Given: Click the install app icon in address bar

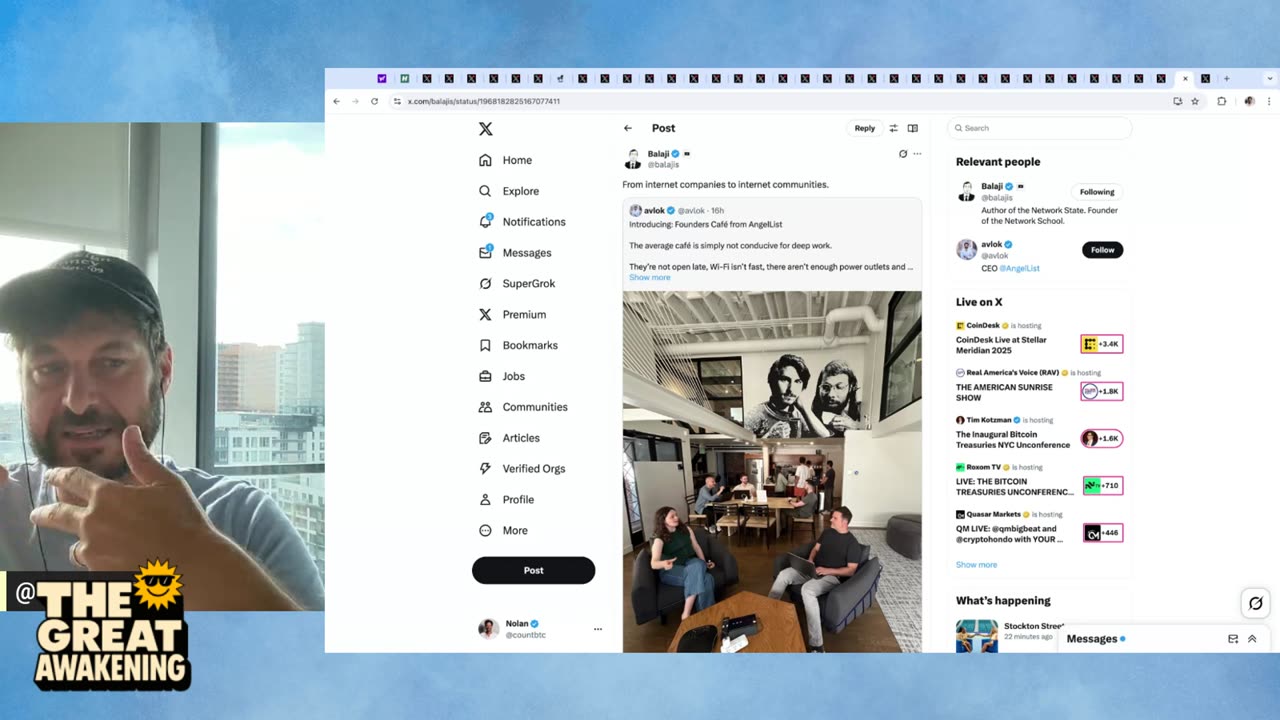Looking at the screenshot, I should tap(1178, 101).
